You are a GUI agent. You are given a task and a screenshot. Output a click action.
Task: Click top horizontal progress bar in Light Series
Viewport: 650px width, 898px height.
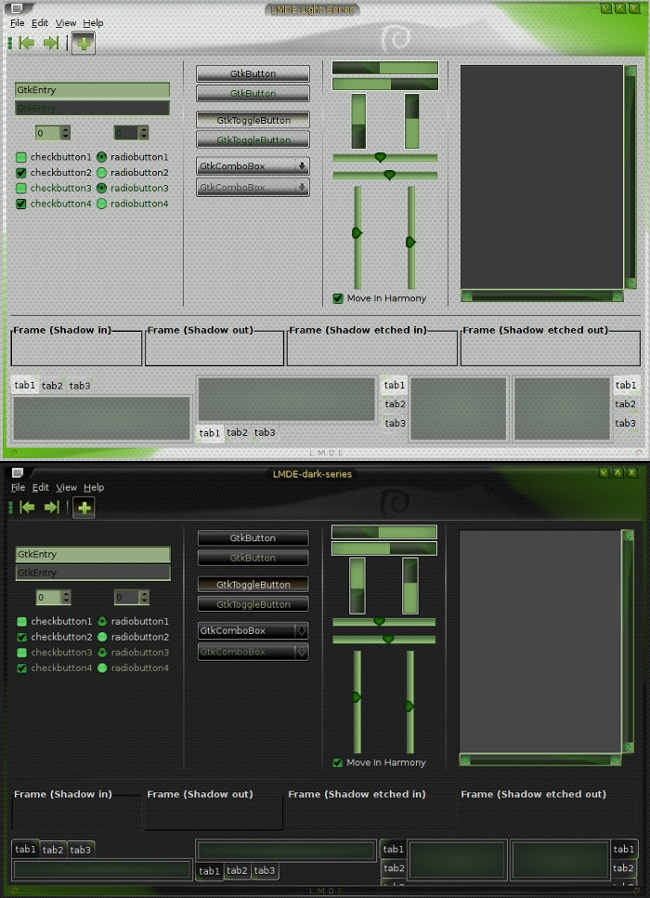(x=385, y=68)
